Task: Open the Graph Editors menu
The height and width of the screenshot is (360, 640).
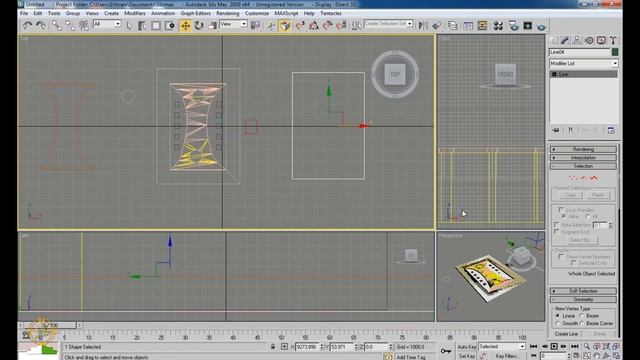Action: pyautogui.click(x=196, y=13)
